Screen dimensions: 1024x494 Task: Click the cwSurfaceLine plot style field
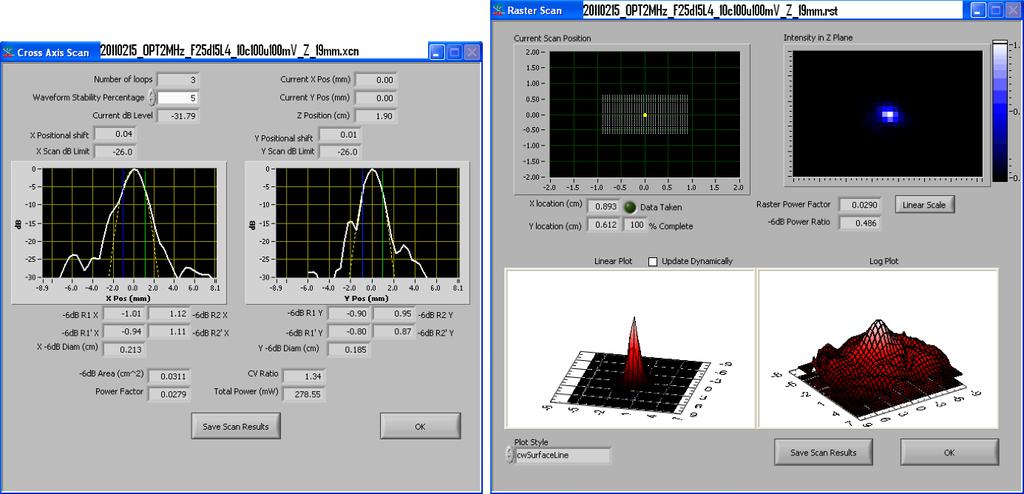coord(562,455)
